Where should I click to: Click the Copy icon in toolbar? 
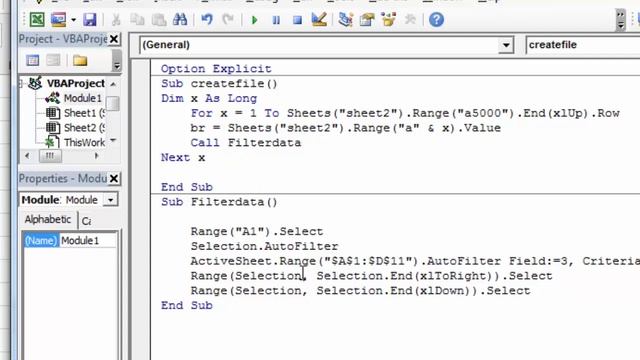pos(137,20)
